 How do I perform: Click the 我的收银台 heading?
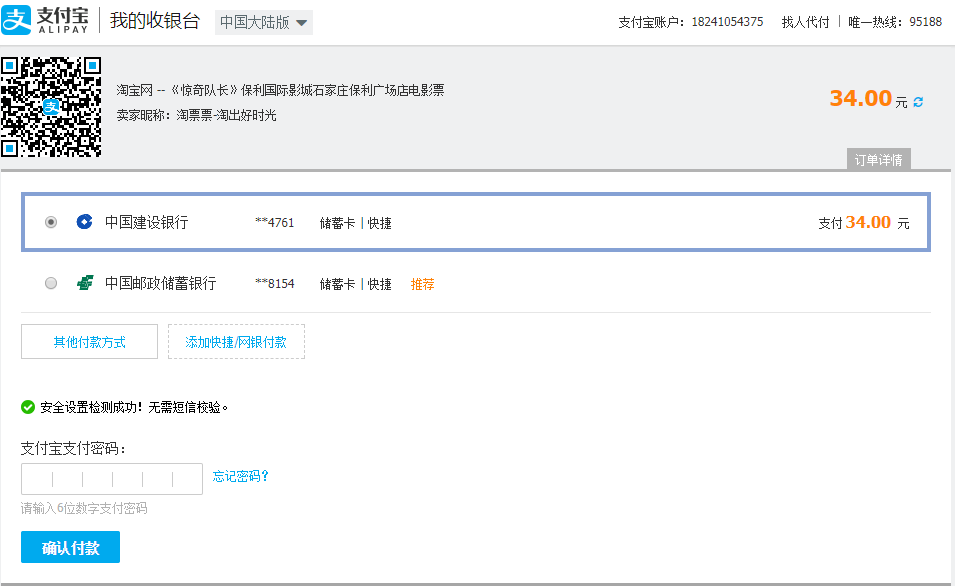point(155,21)
